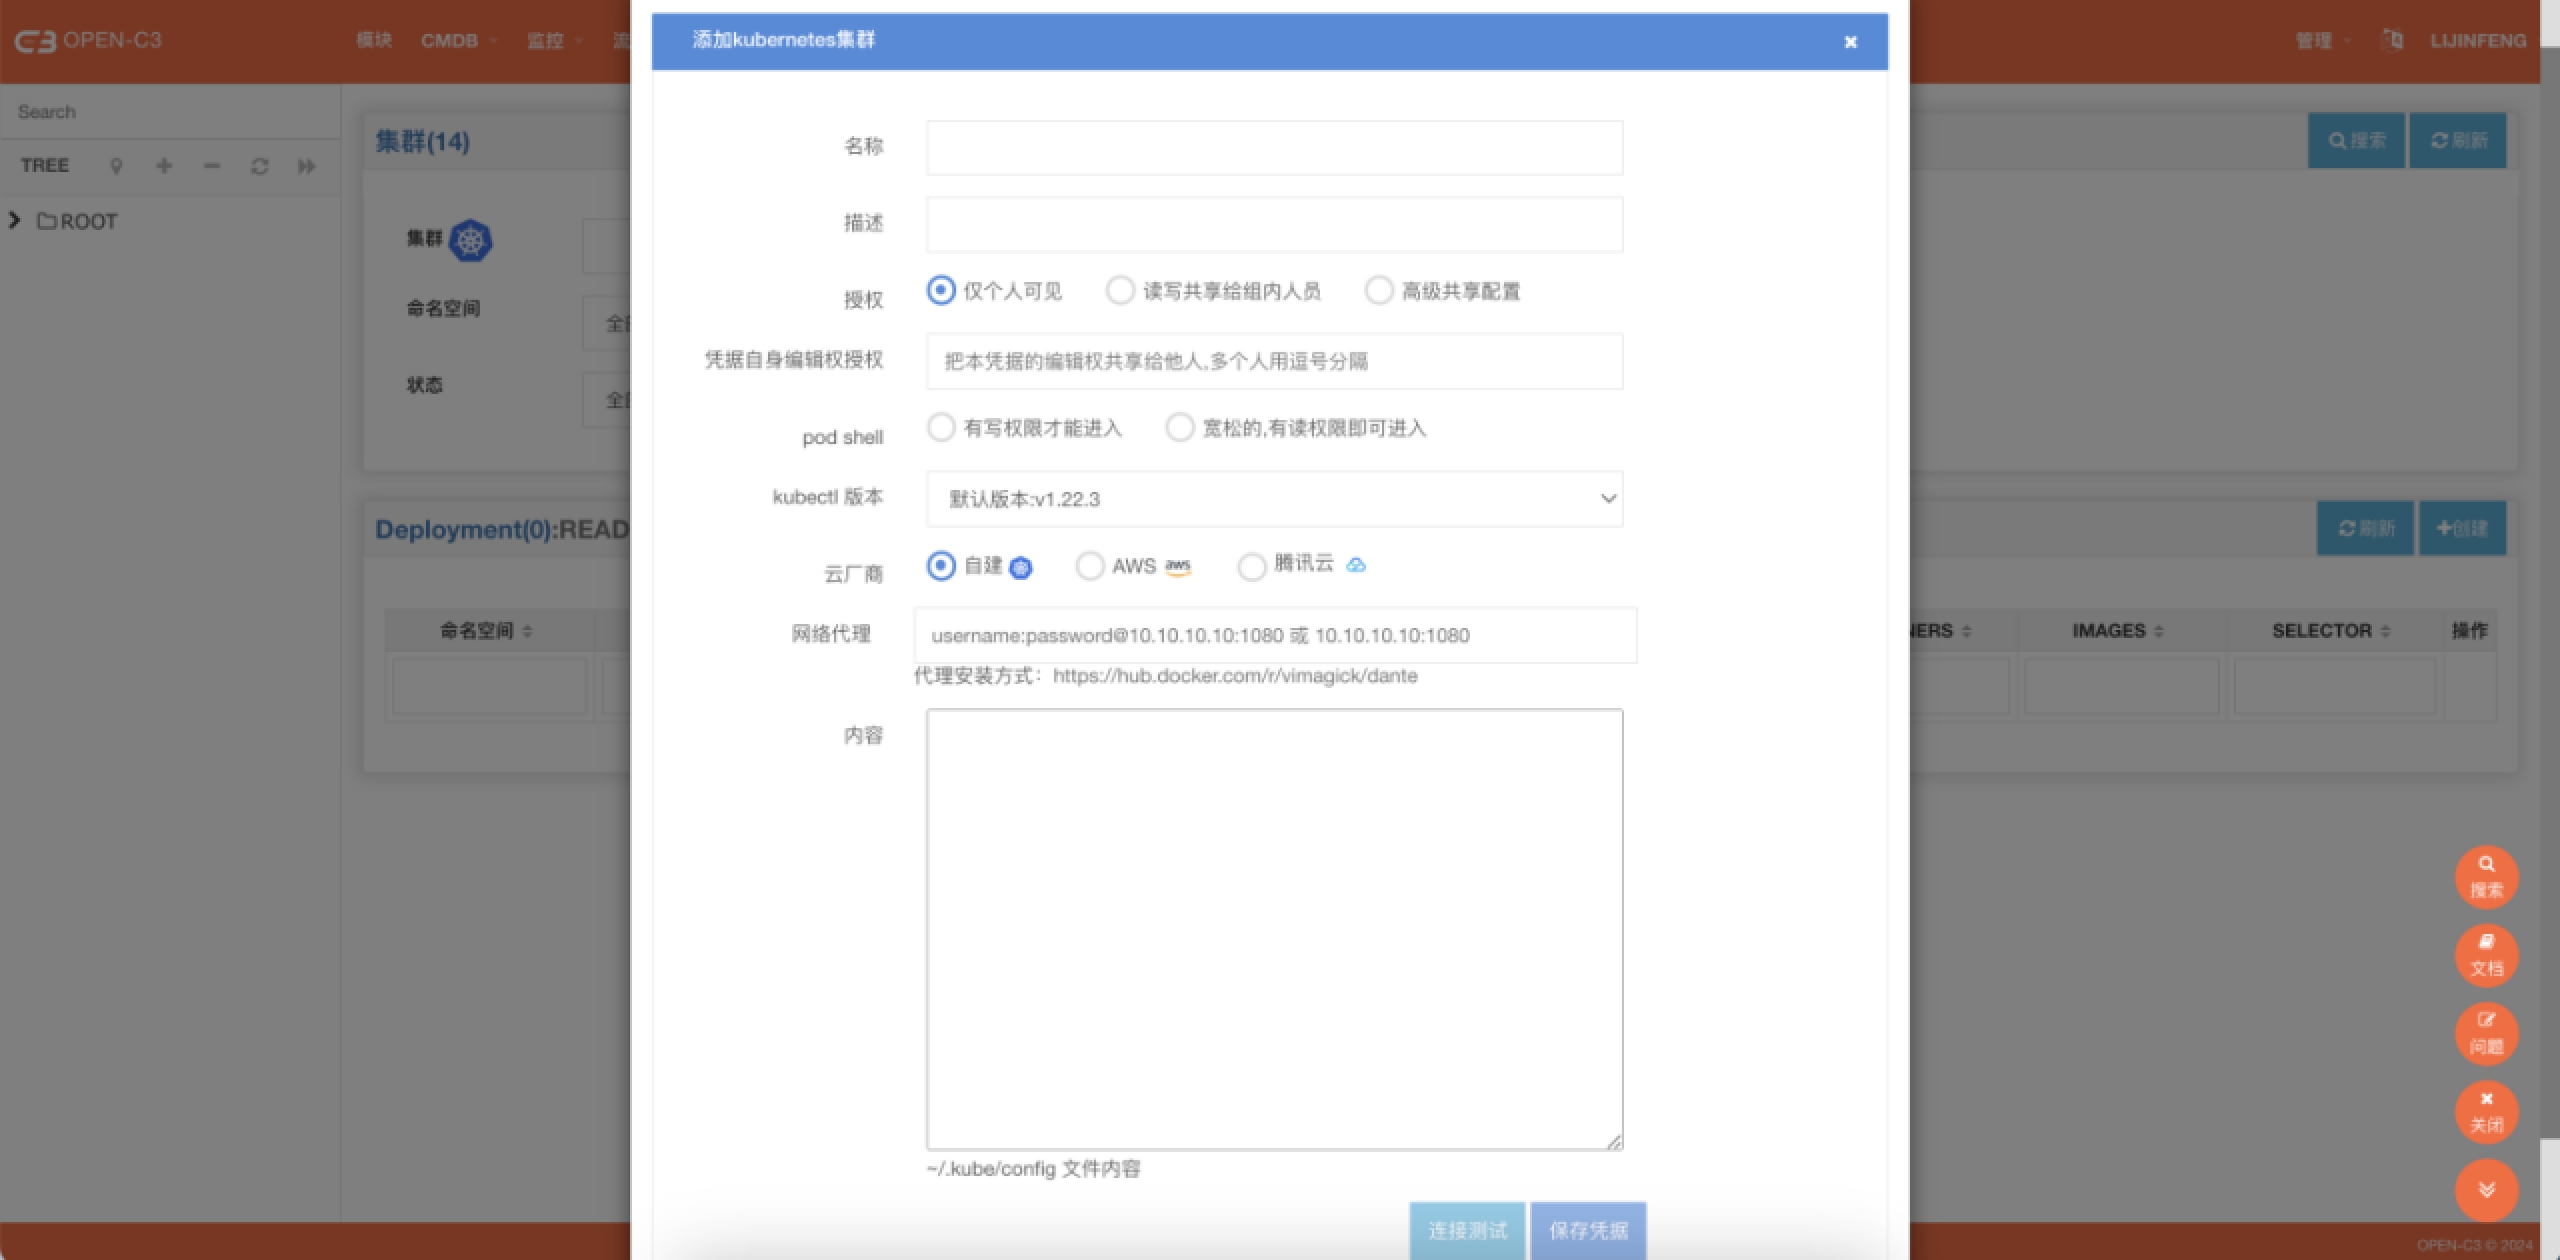The height and width of the screenshot is (1260, 2560).
Task: Expand the ROOT tree node
Action: pyautogui.click(x=15, y=221)
